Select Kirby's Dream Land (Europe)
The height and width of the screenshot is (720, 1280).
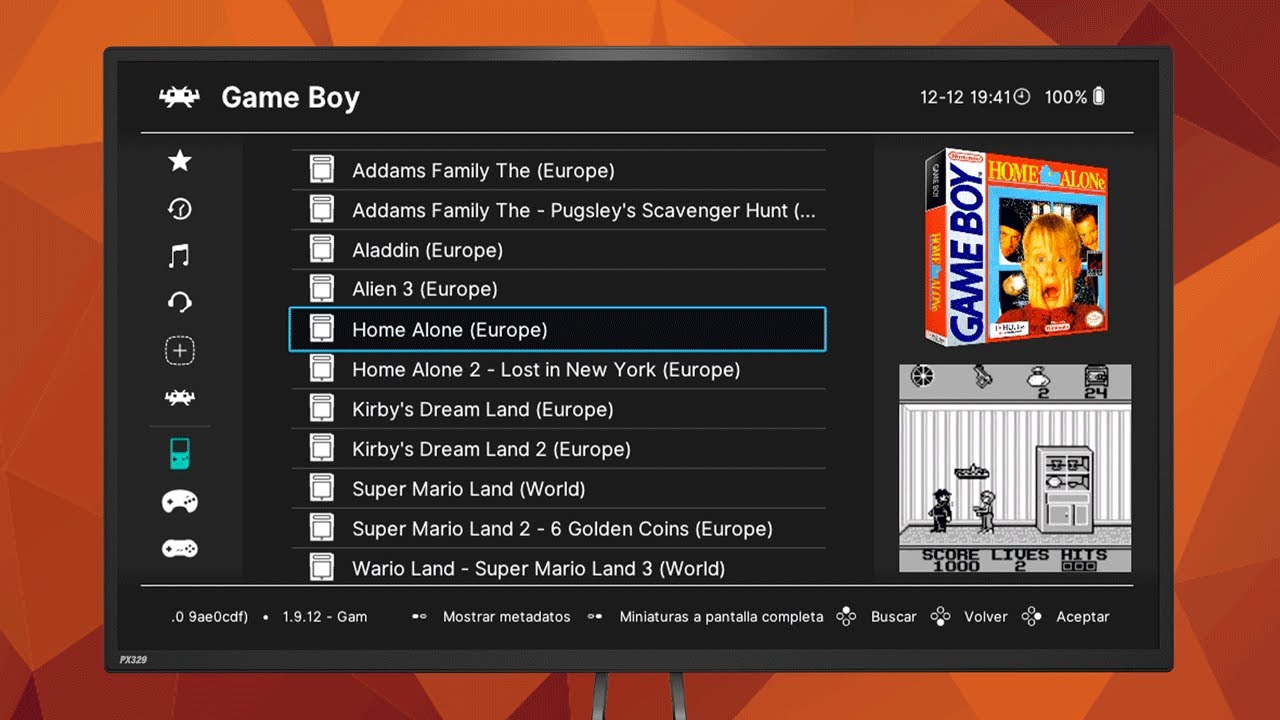558,409
